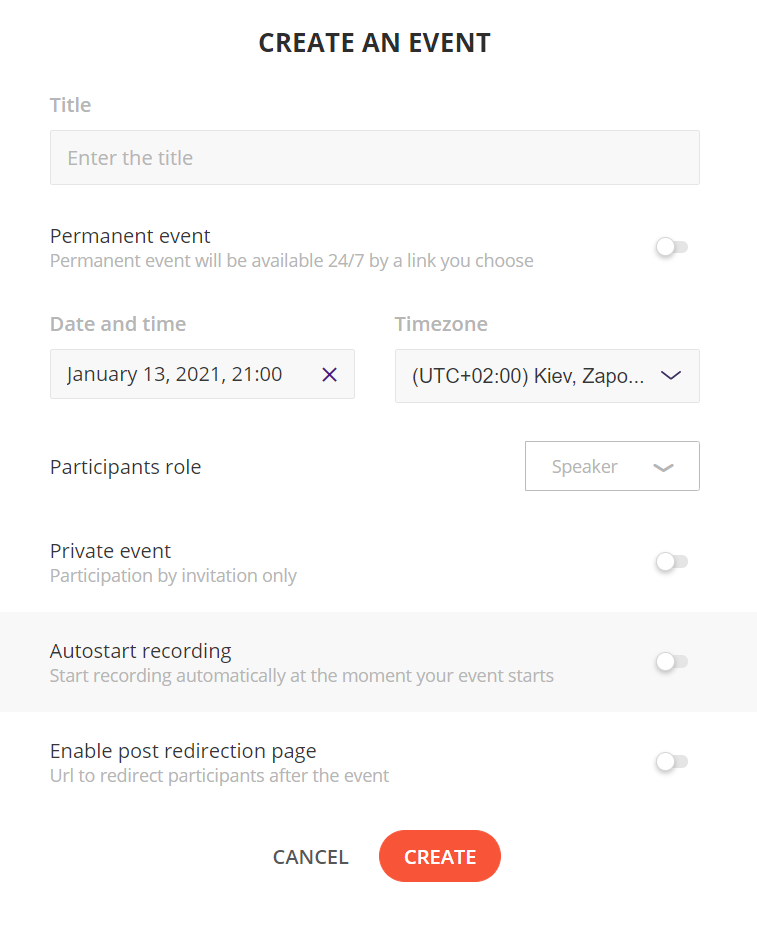Click the Create an Event heading
This screenshot has width=757, height=928.
375,43
